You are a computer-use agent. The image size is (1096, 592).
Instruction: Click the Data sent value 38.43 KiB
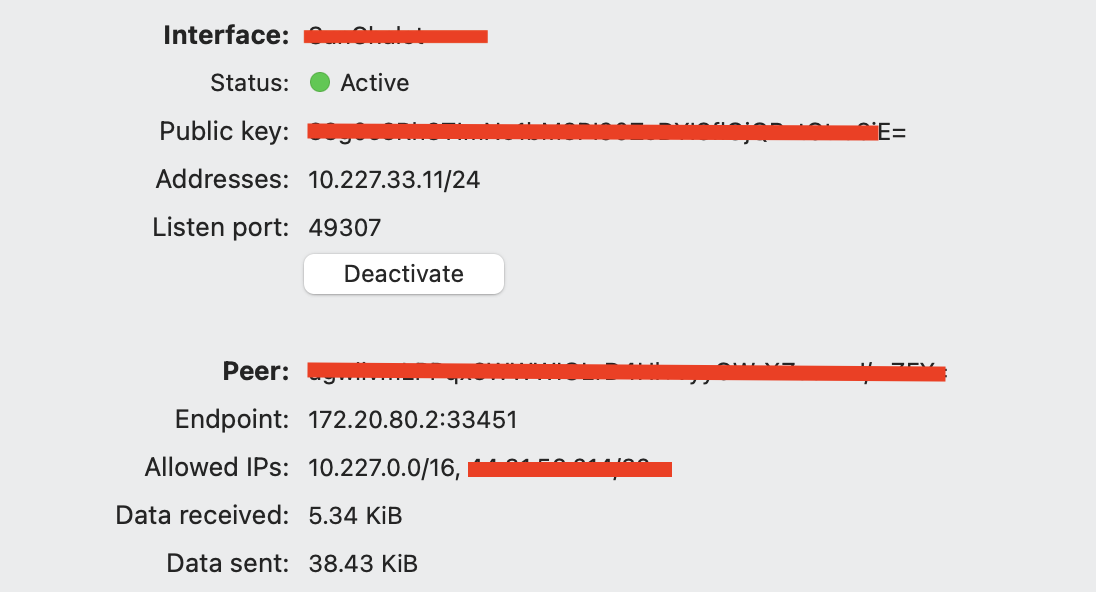coord(363,563)
